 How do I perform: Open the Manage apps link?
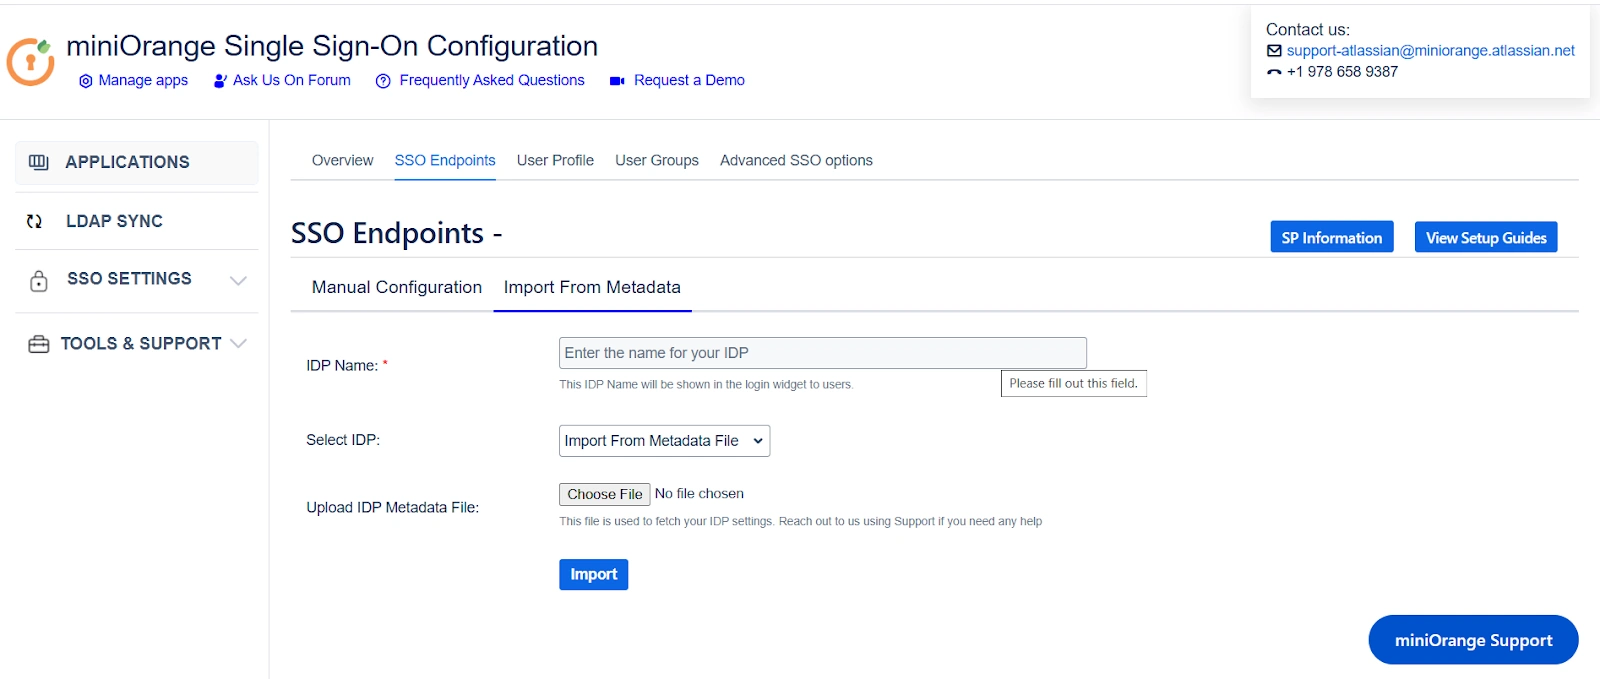(143, 80)
